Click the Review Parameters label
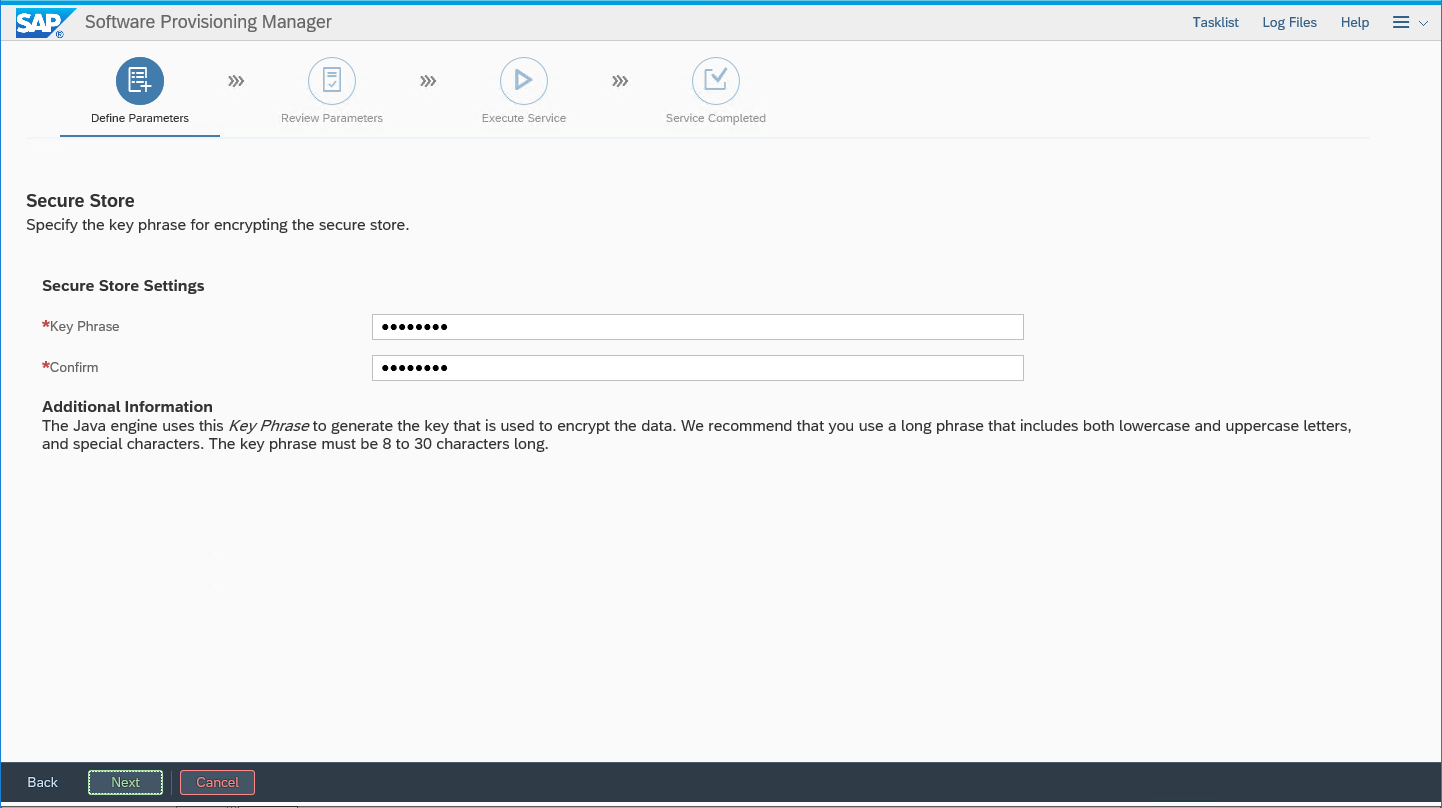 [x=332, y=118]
